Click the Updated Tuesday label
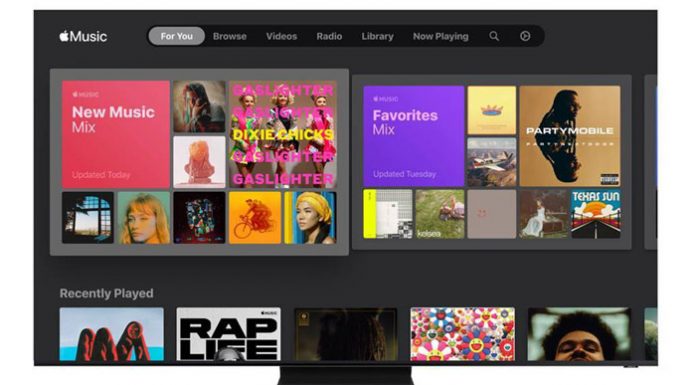Image resolution: width=696 pixels, height=385 pixels. point(404,174)
